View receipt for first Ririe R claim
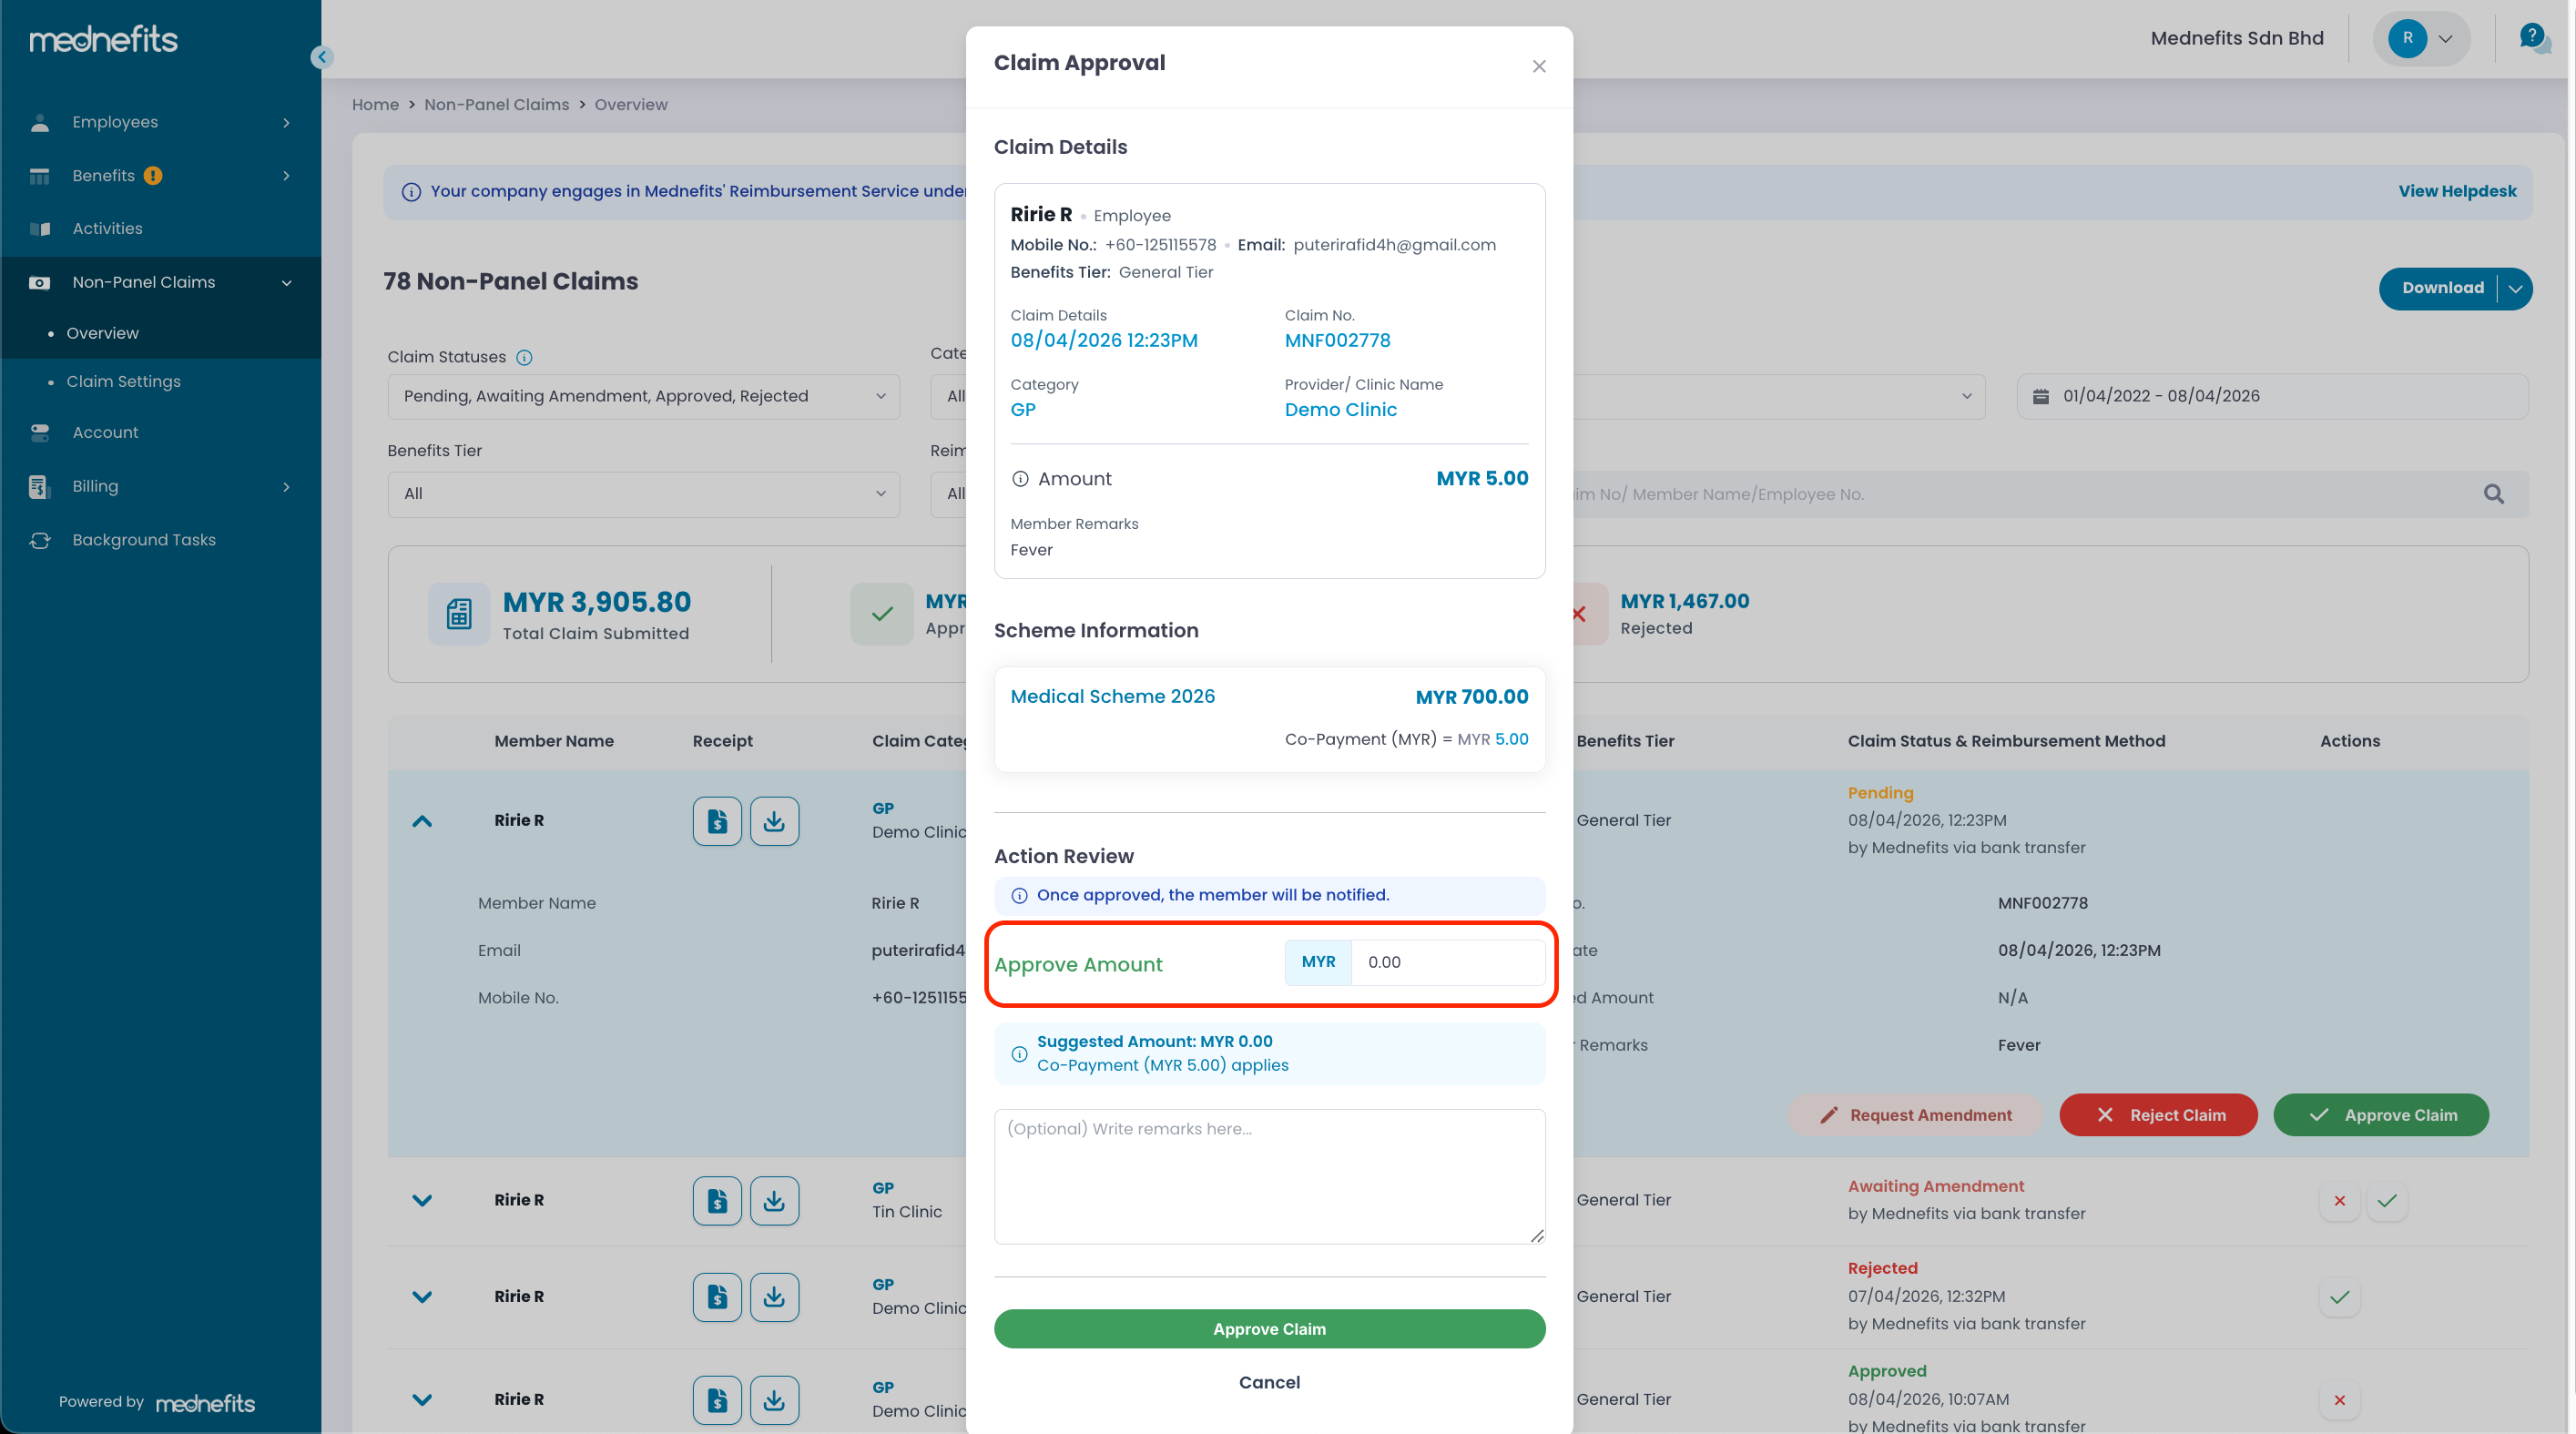This screenshot has height=1434, width=2576. (717, 821)
